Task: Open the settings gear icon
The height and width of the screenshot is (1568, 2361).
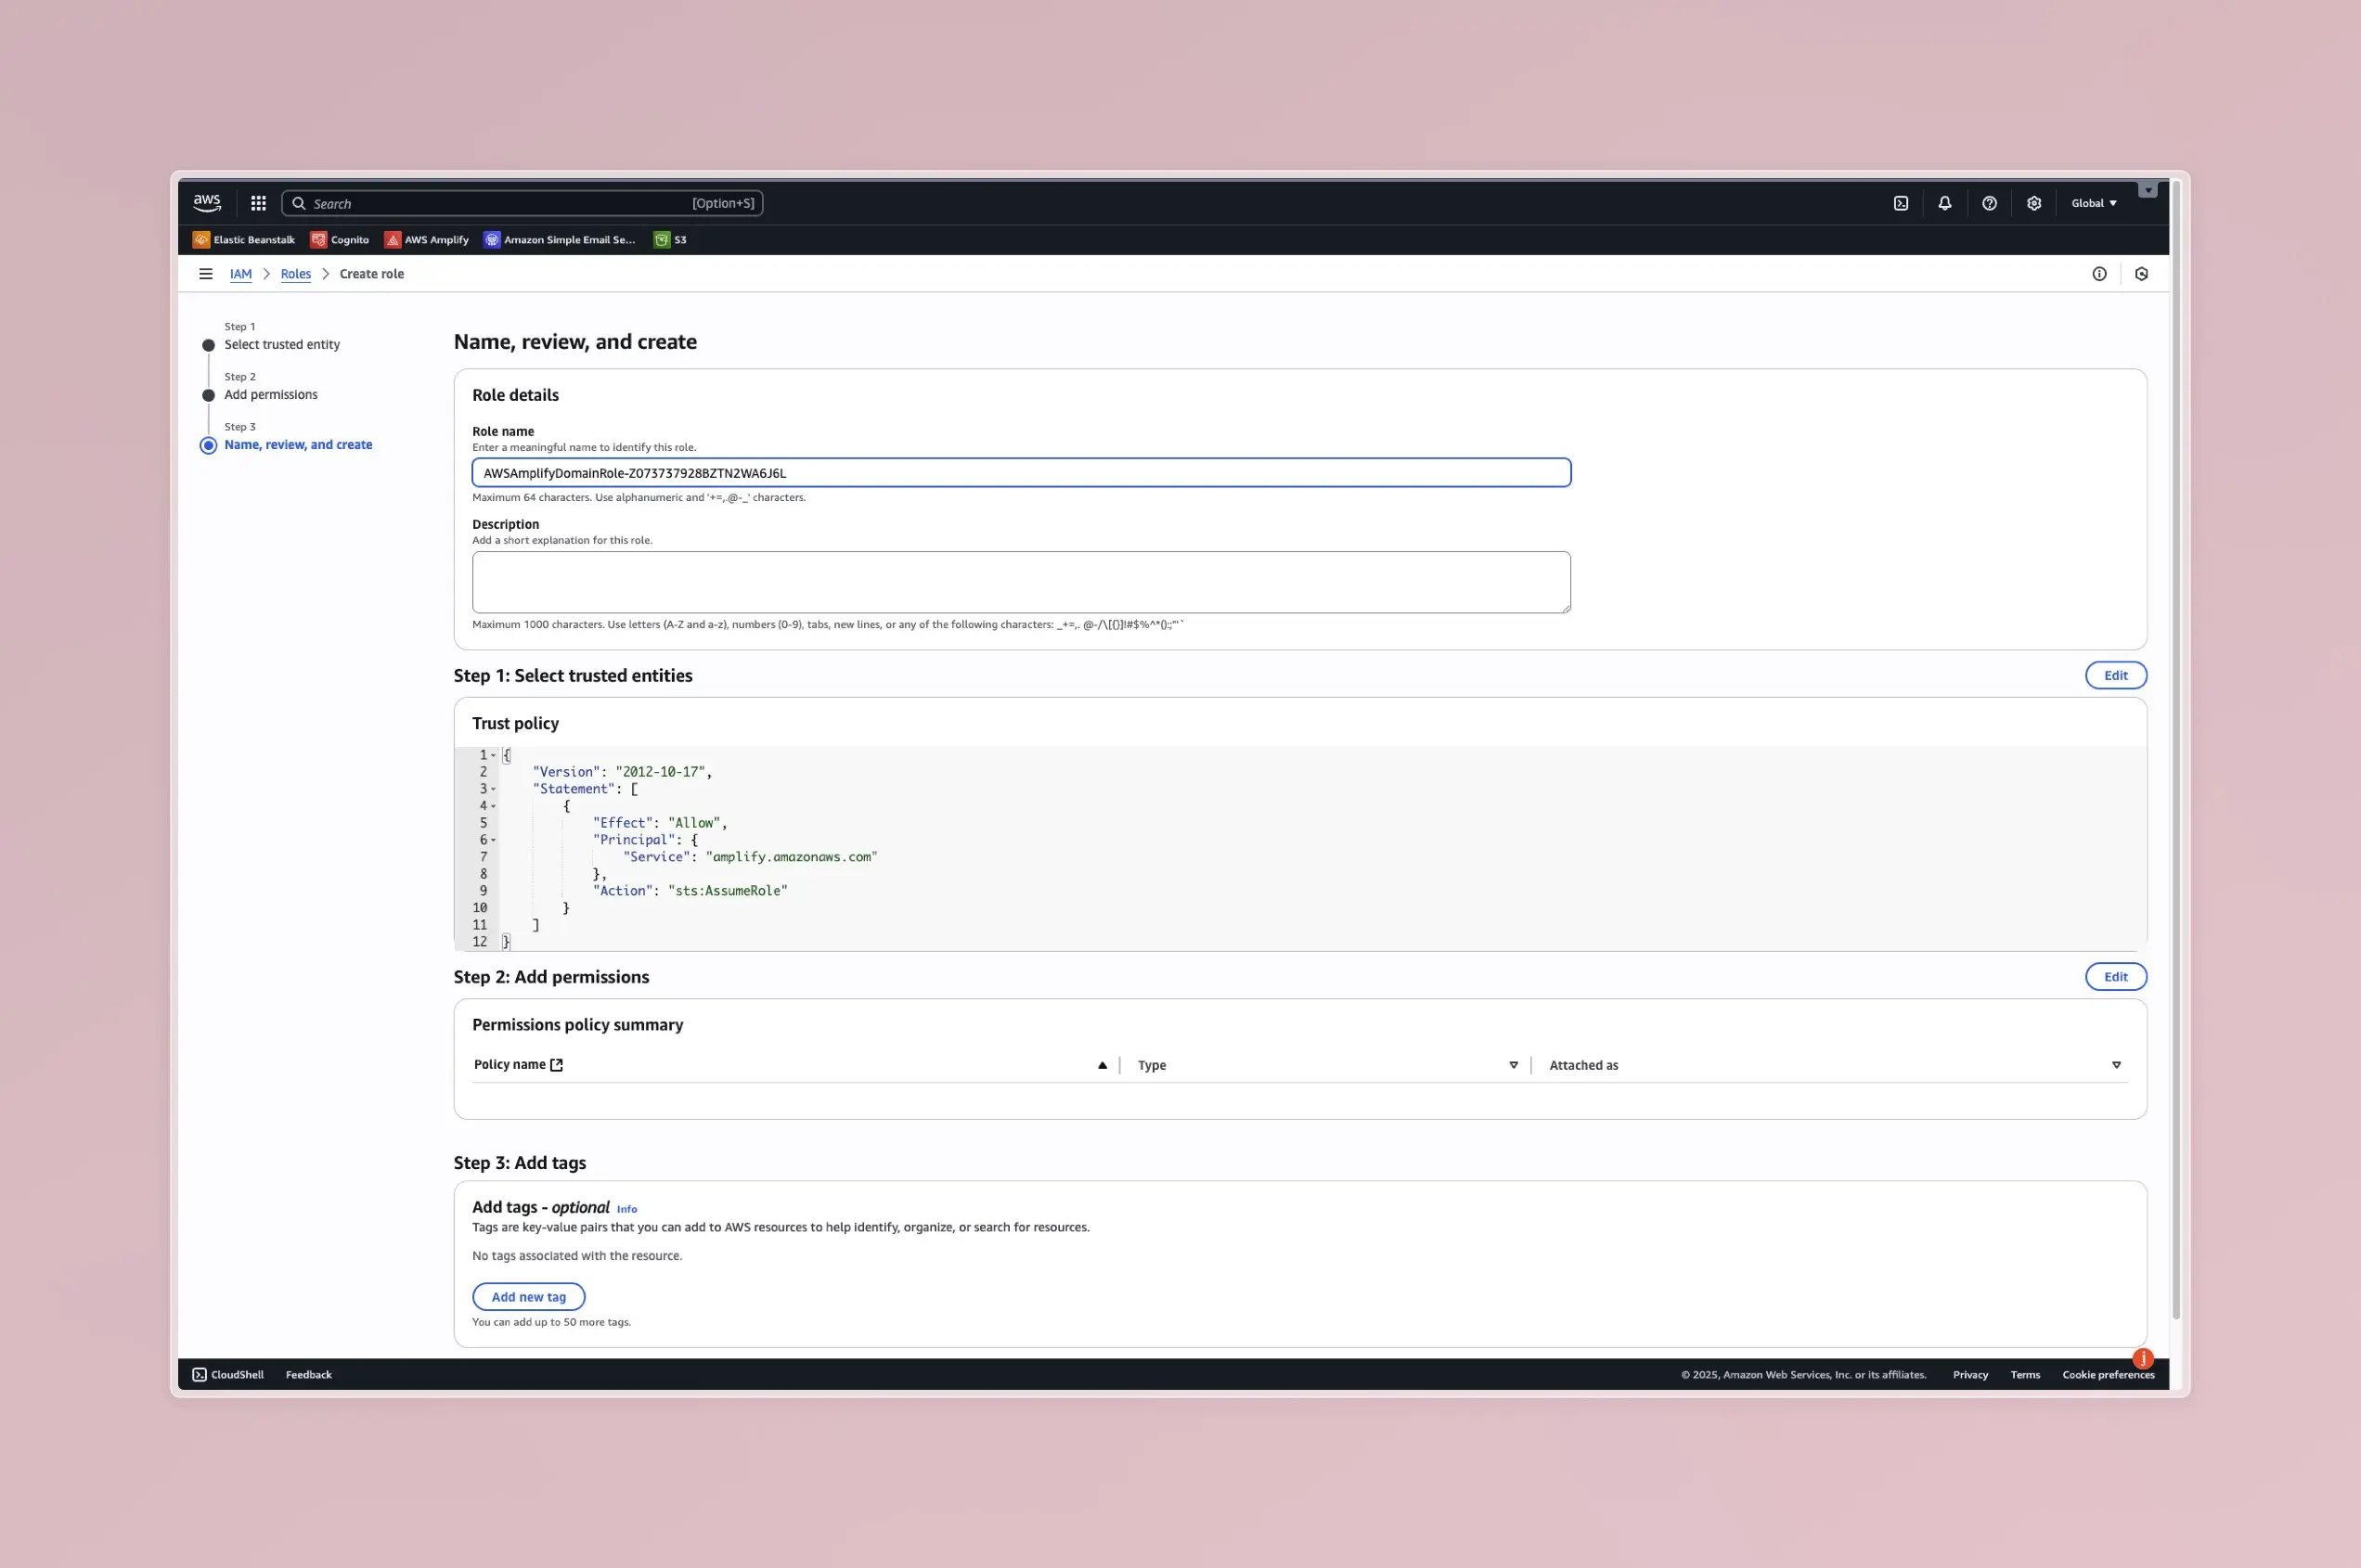Action: [2033, 203]
